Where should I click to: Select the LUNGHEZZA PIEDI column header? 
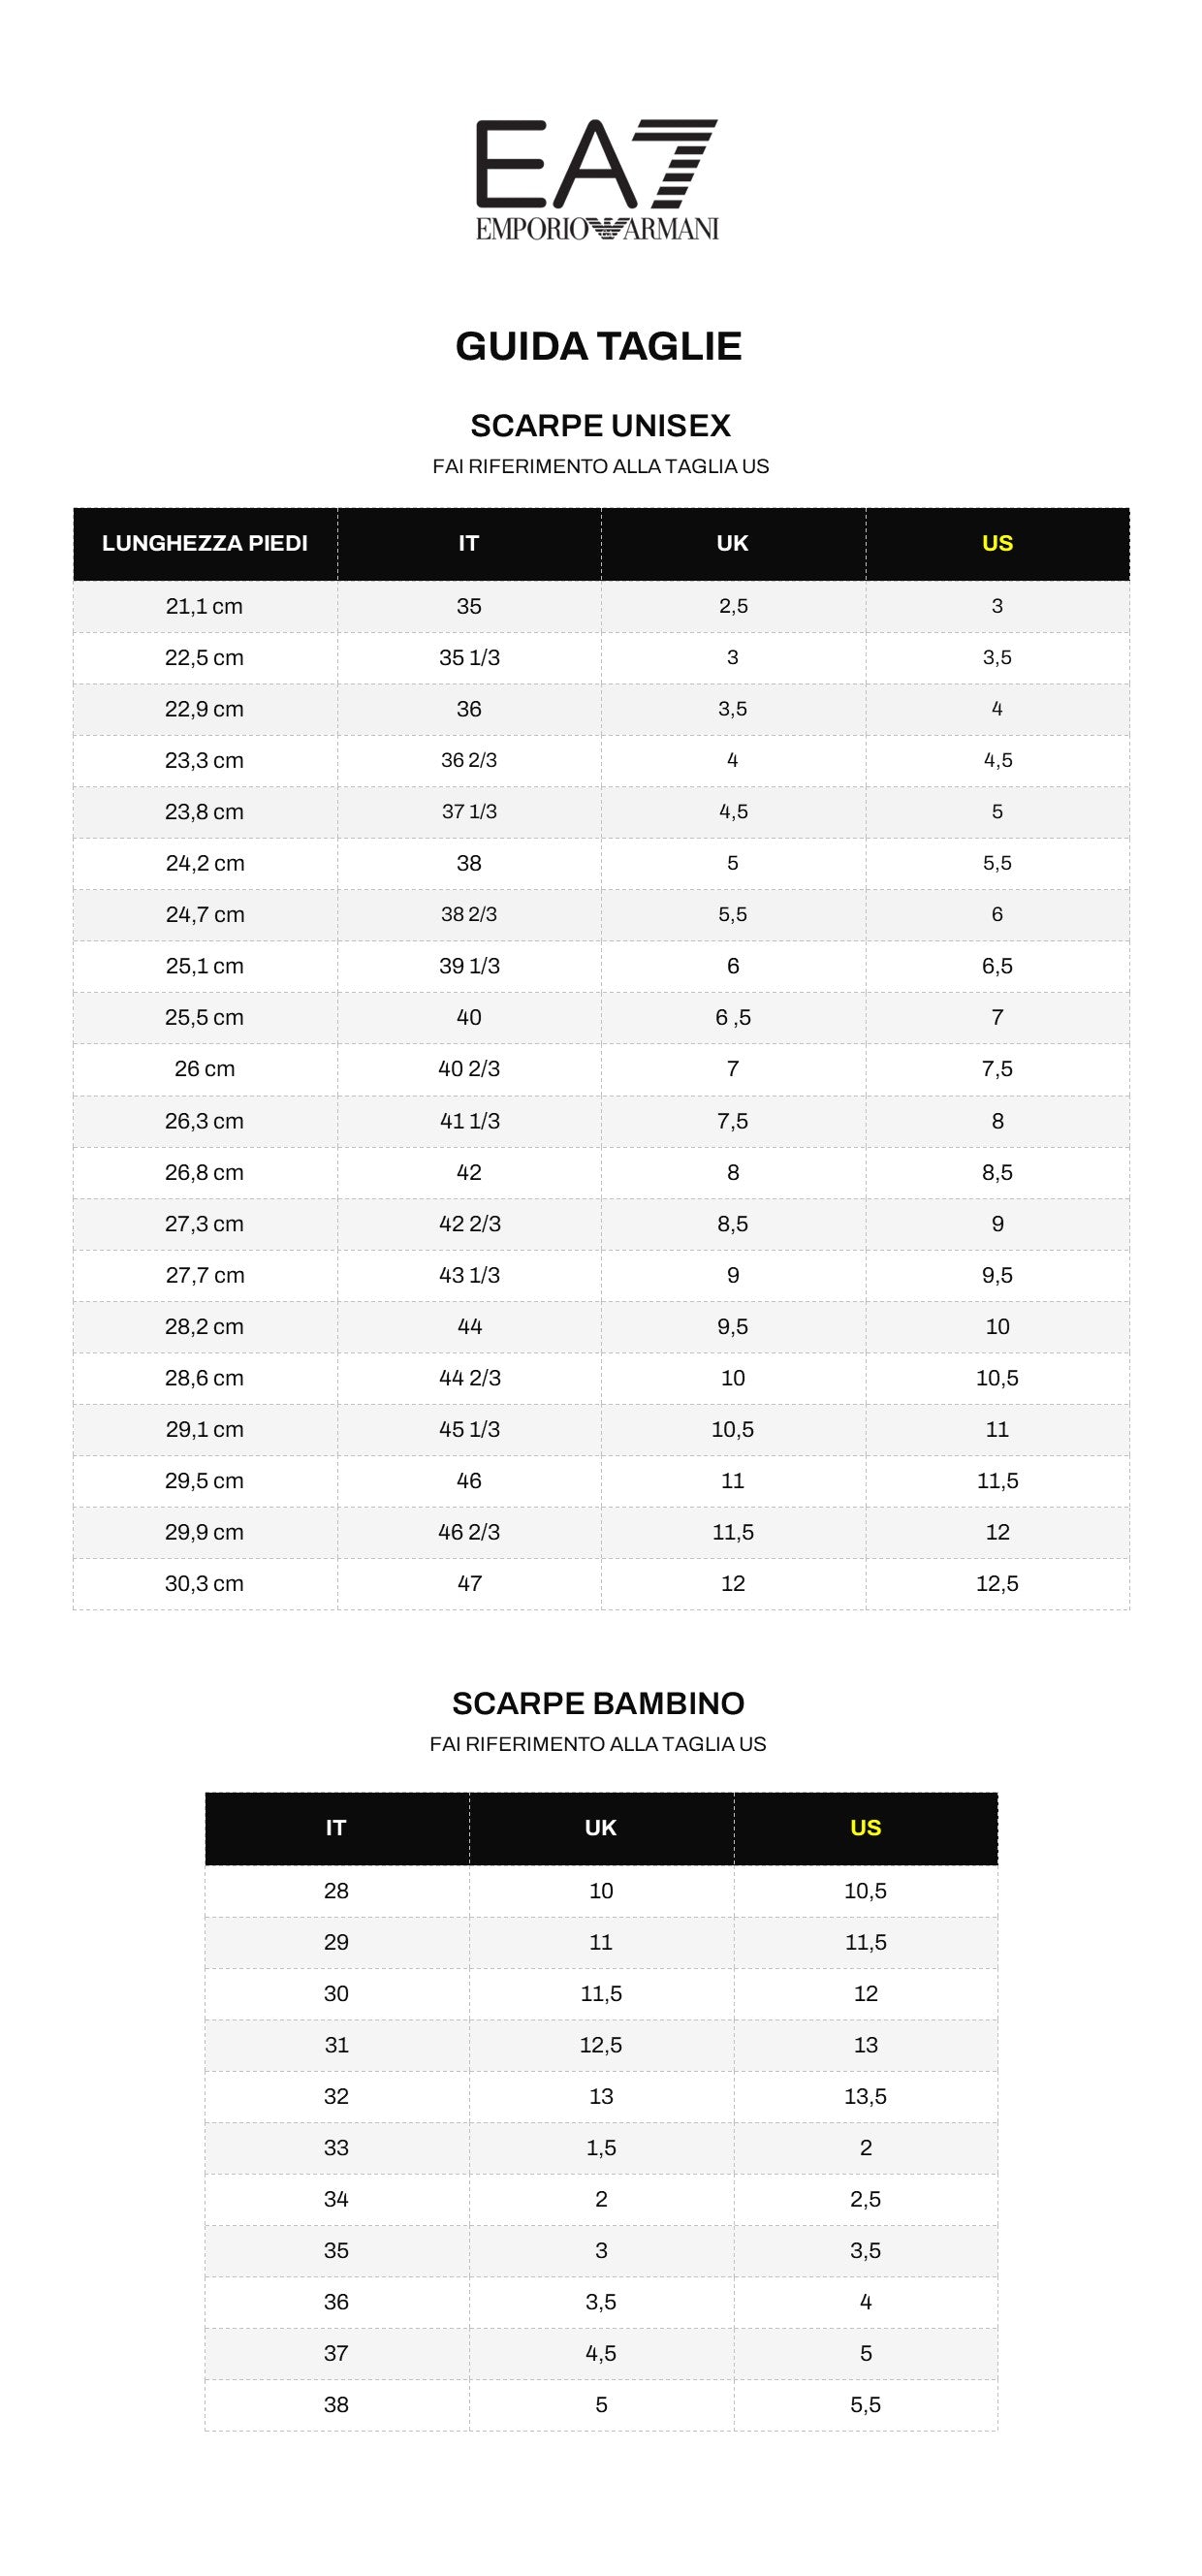tap(205, 543)
